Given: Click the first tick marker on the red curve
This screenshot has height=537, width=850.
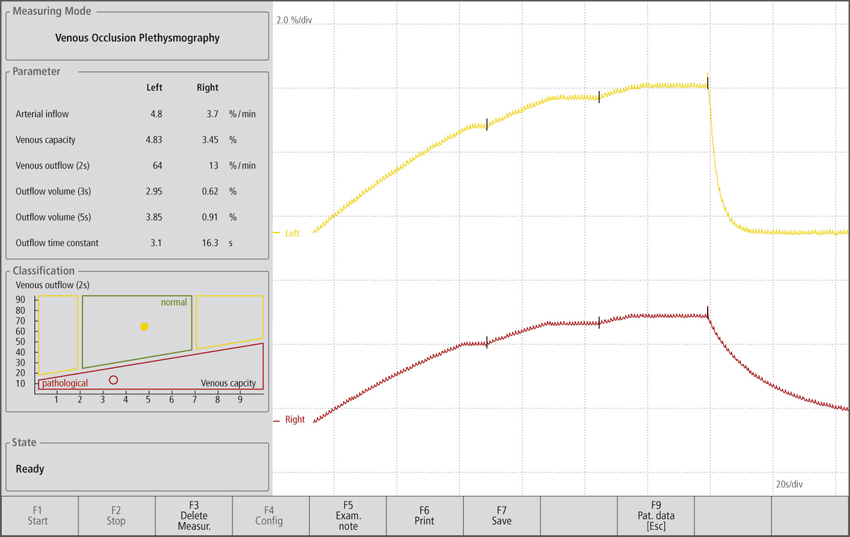Looking at the screenshot, I should [x=487, y=342].
